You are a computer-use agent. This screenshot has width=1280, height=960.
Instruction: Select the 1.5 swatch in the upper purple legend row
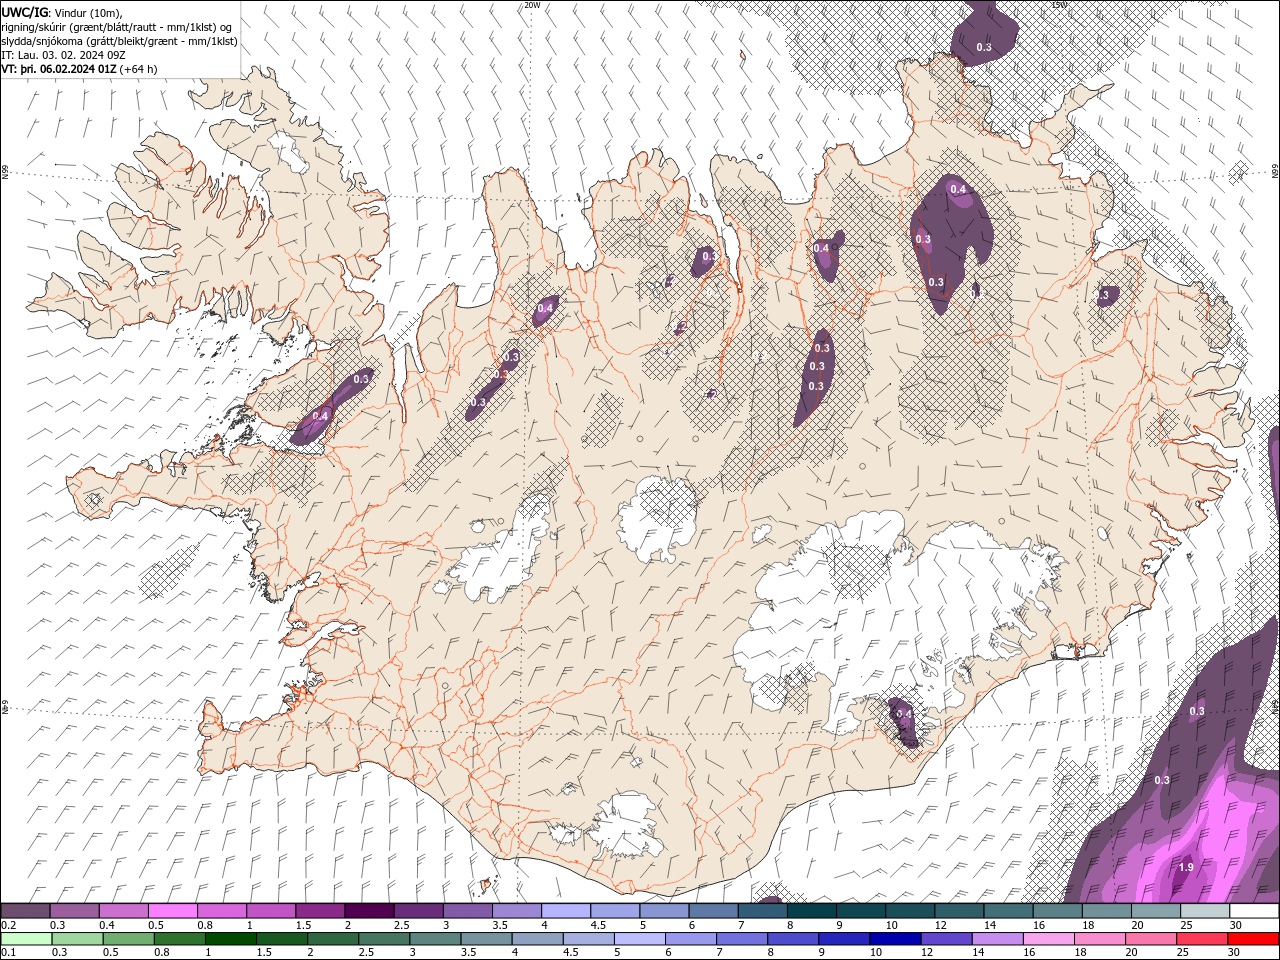point(320,911)
